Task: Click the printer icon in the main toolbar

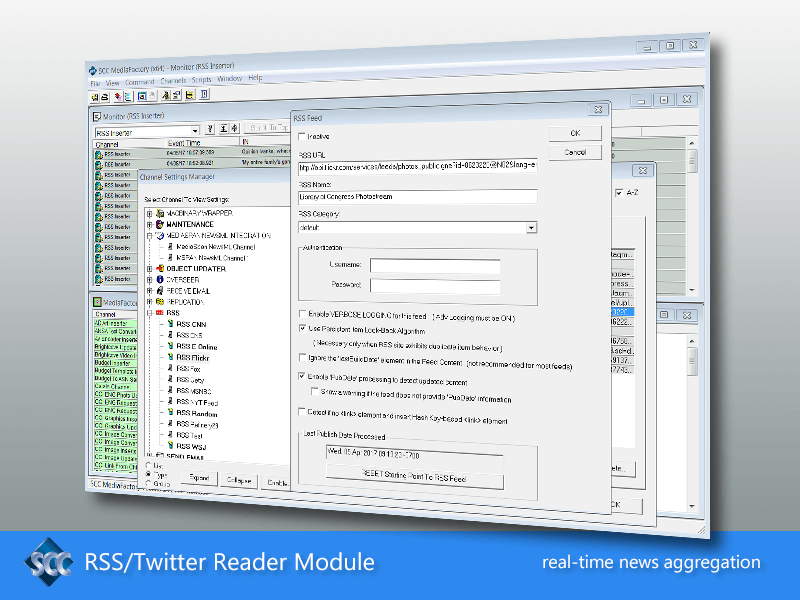Action: coord(105,97)
